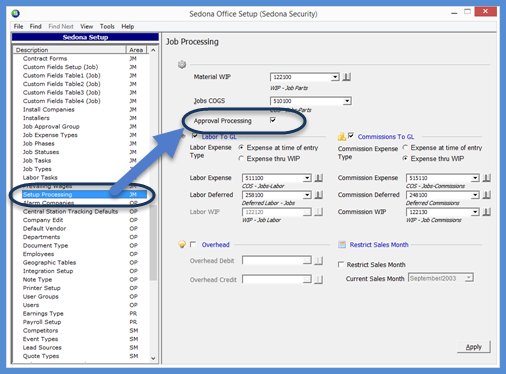Open the File menu
506x374 pixels.
18,26
